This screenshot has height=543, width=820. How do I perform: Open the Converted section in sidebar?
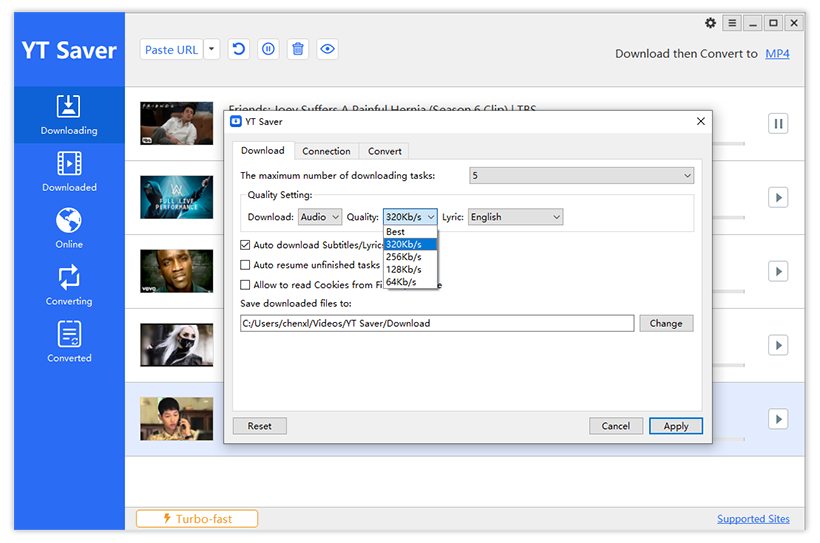[69, 343]
